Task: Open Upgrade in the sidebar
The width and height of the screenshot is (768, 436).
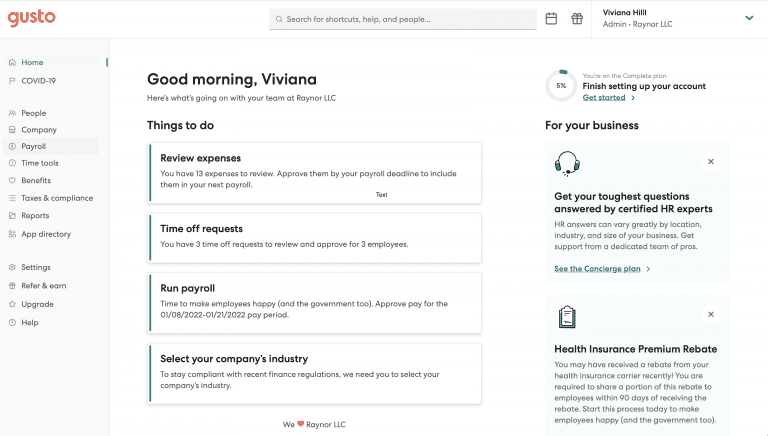Action: click(37, 304)
